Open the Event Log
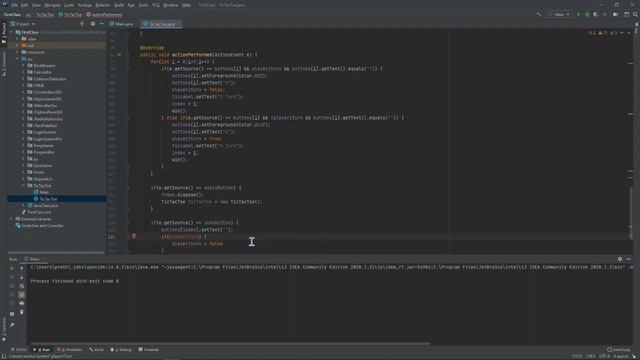This screenshot has height=360, width=640. (x=619, y=350)
